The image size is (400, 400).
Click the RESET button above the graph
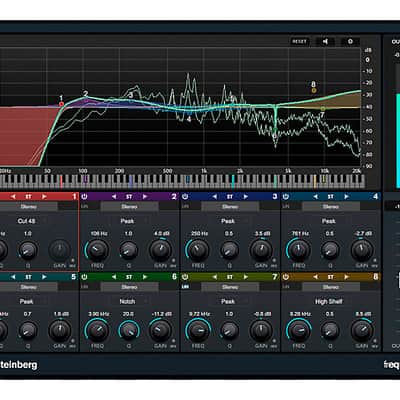pos(299,41)
